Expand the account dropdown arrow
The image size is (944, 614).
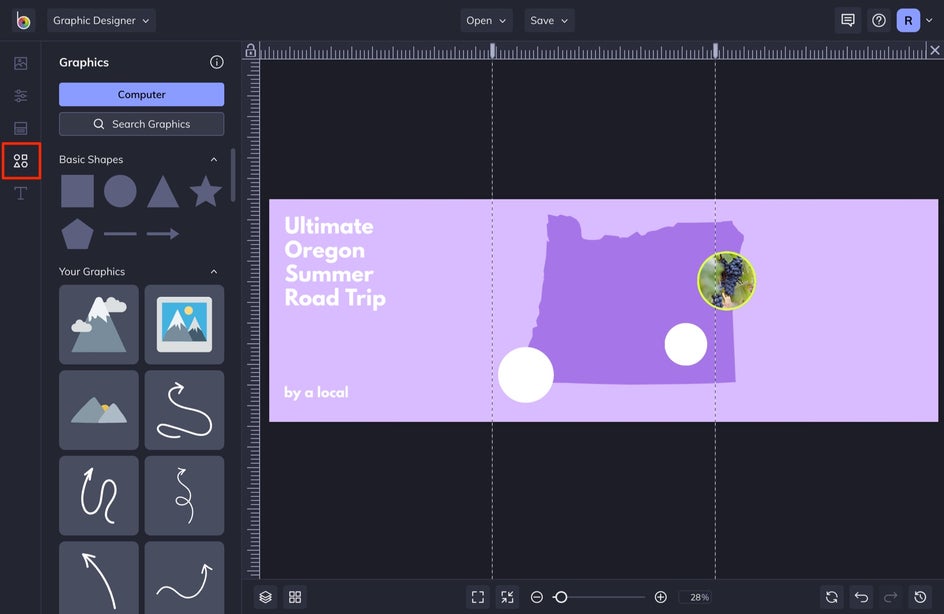[930, 20]
